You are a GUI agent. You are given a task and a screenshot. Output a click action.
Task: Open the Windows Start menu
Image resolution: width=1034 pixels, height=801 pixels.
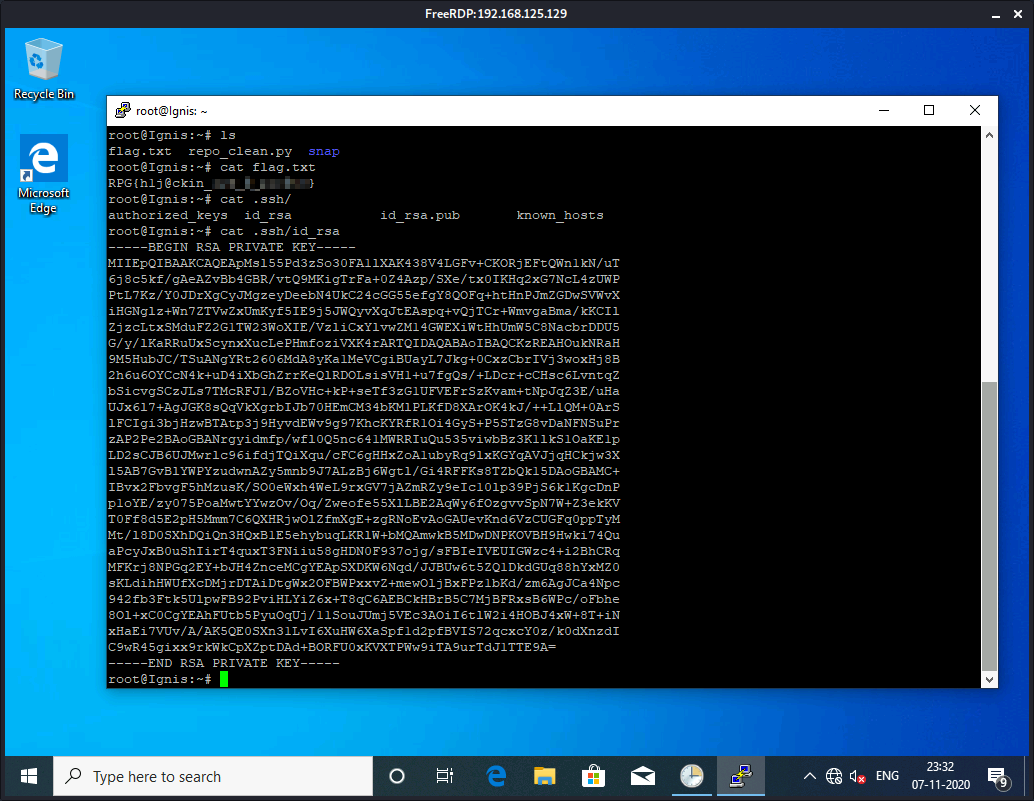point(27,776)
